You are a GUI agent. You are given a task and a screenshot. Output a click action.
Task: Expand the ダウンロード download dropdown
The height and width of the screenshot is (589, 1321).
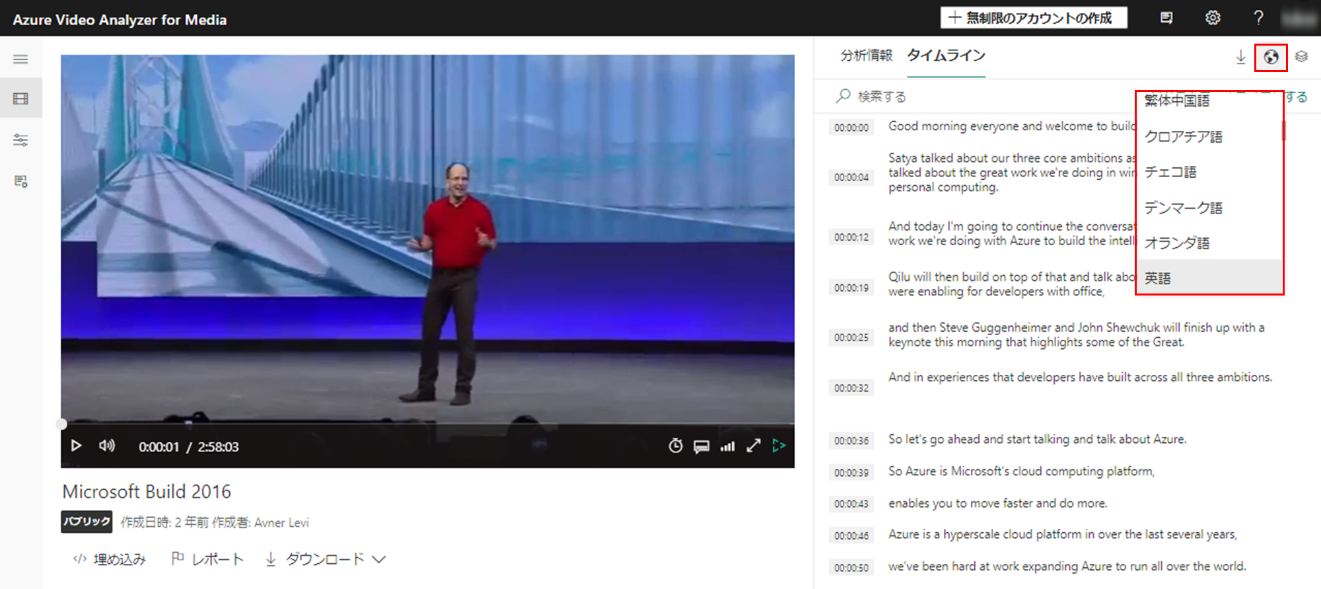pos(325,559)
